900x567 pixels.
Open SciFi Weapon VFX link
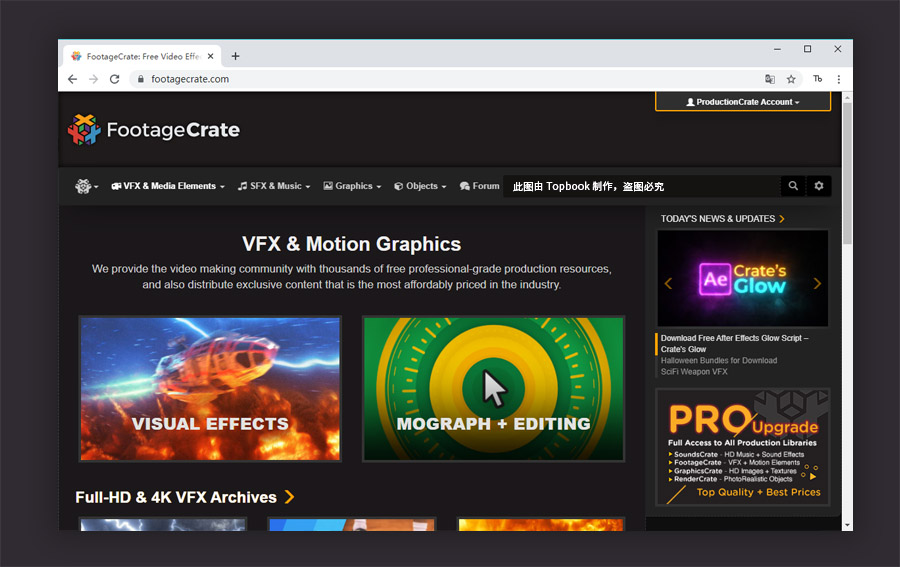[x=694, y=371]
